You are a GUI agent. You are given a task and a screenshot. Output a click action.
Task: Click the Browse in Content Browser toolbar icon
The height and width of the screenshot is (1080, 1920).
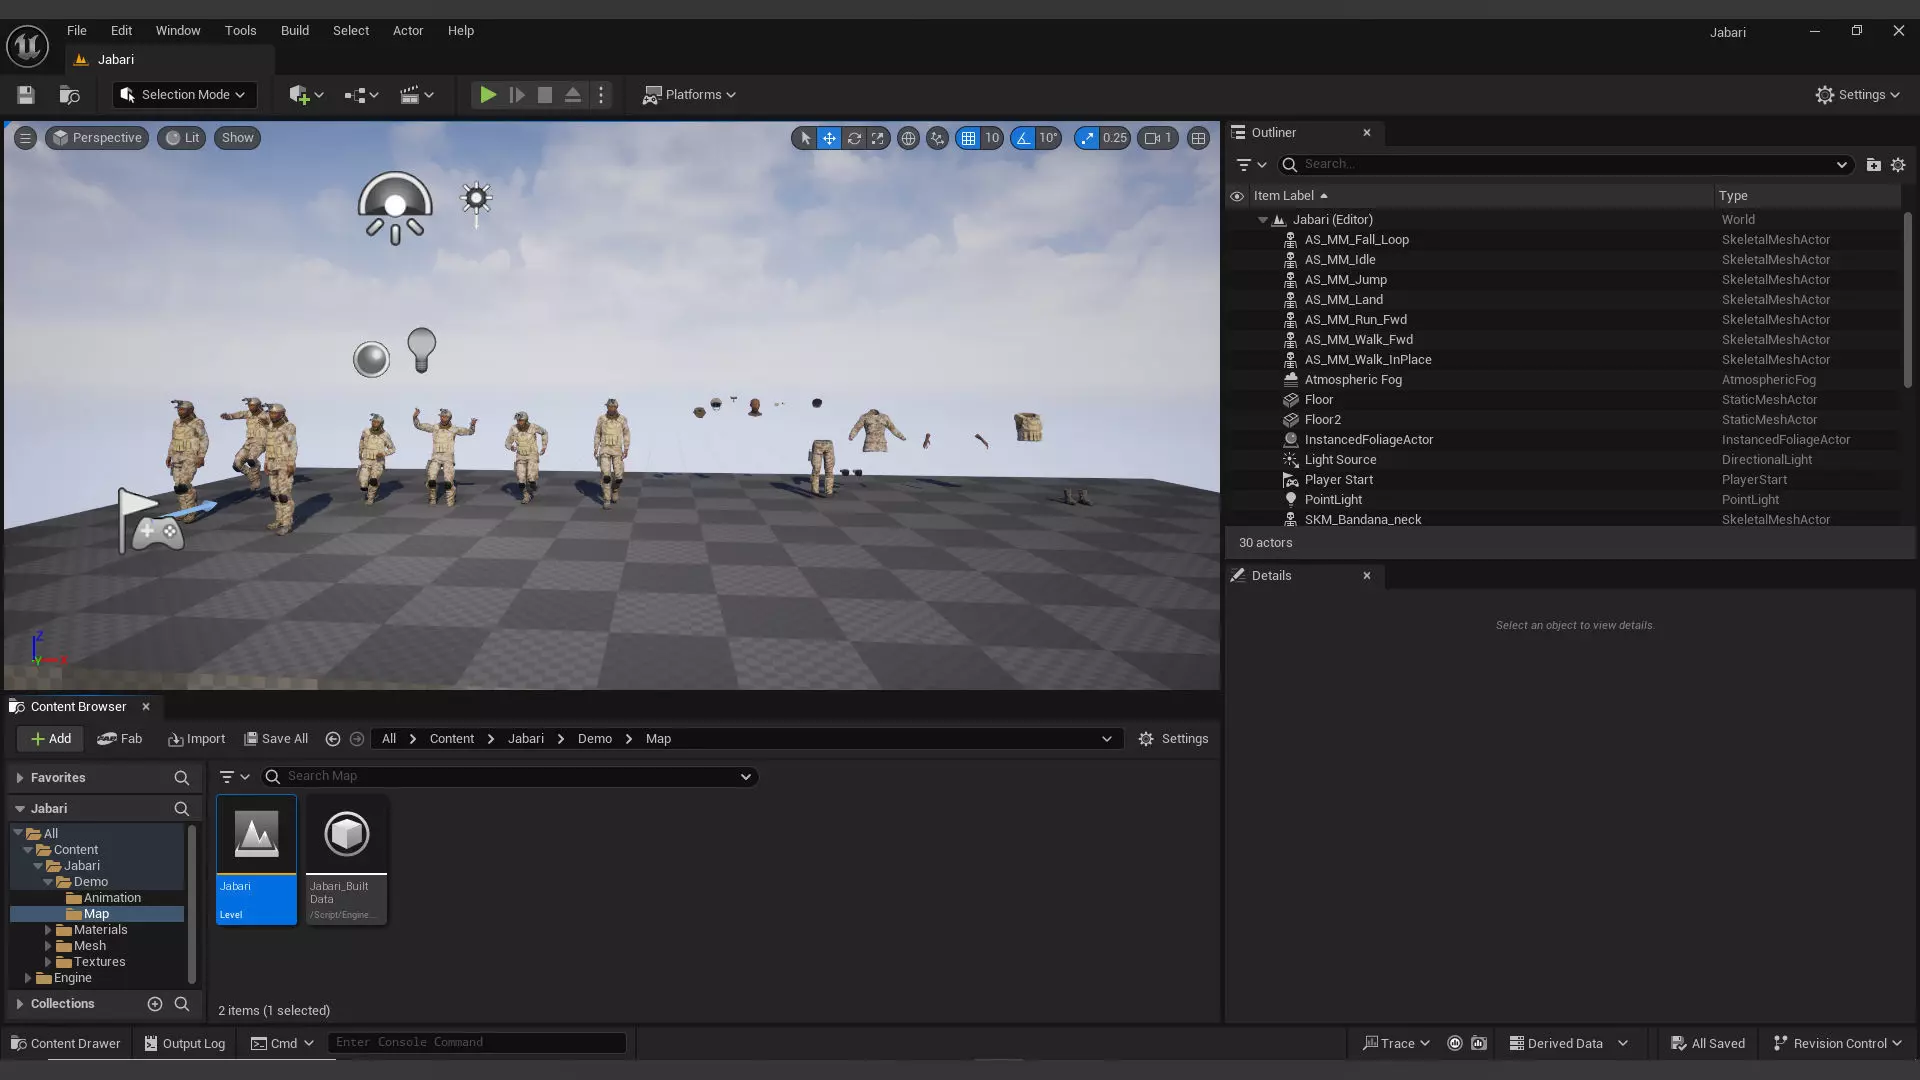click(69, 95)
